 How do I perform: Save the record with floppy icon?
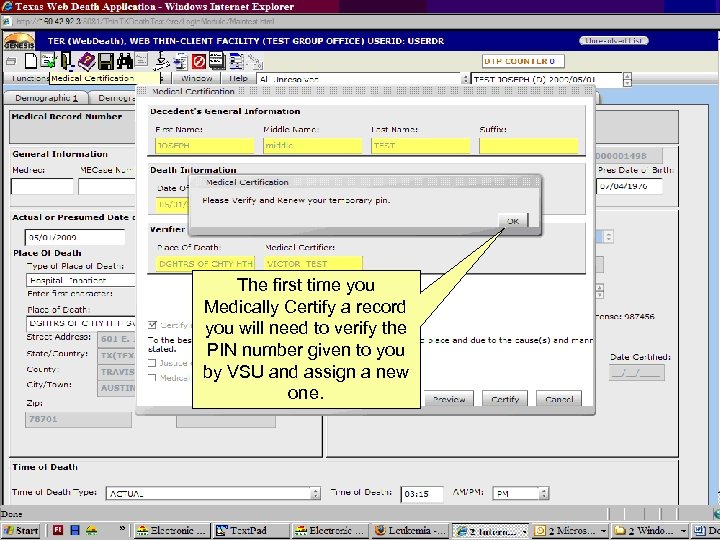click(x=106, y=61)
